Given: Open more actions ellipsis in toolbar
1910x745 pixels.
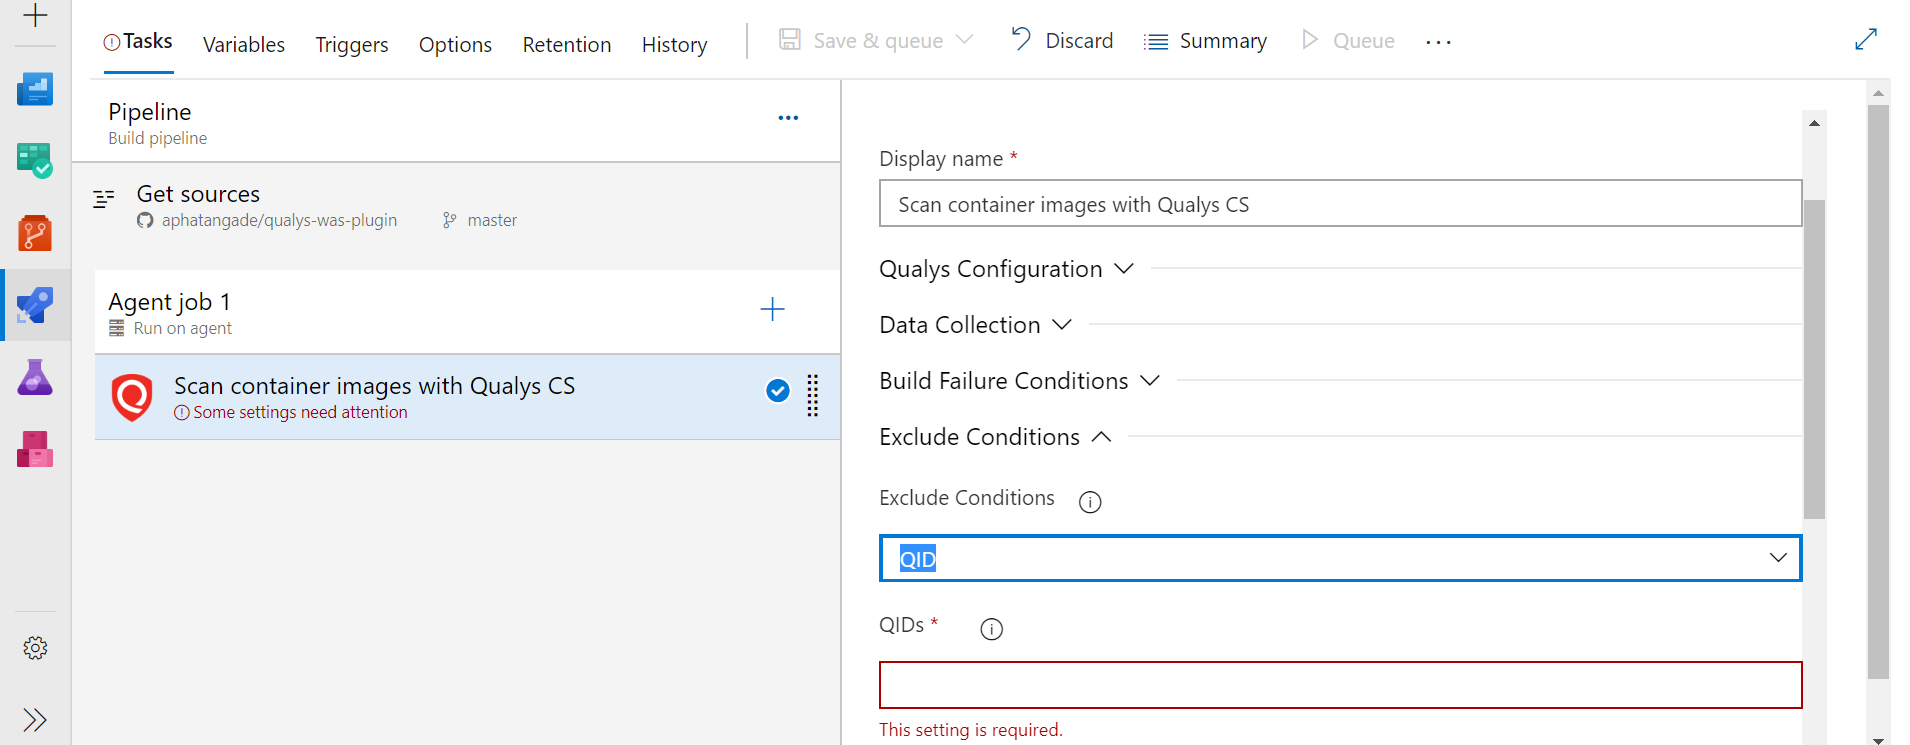Looking at the screenshot, I should click(x=1438, y=42).
